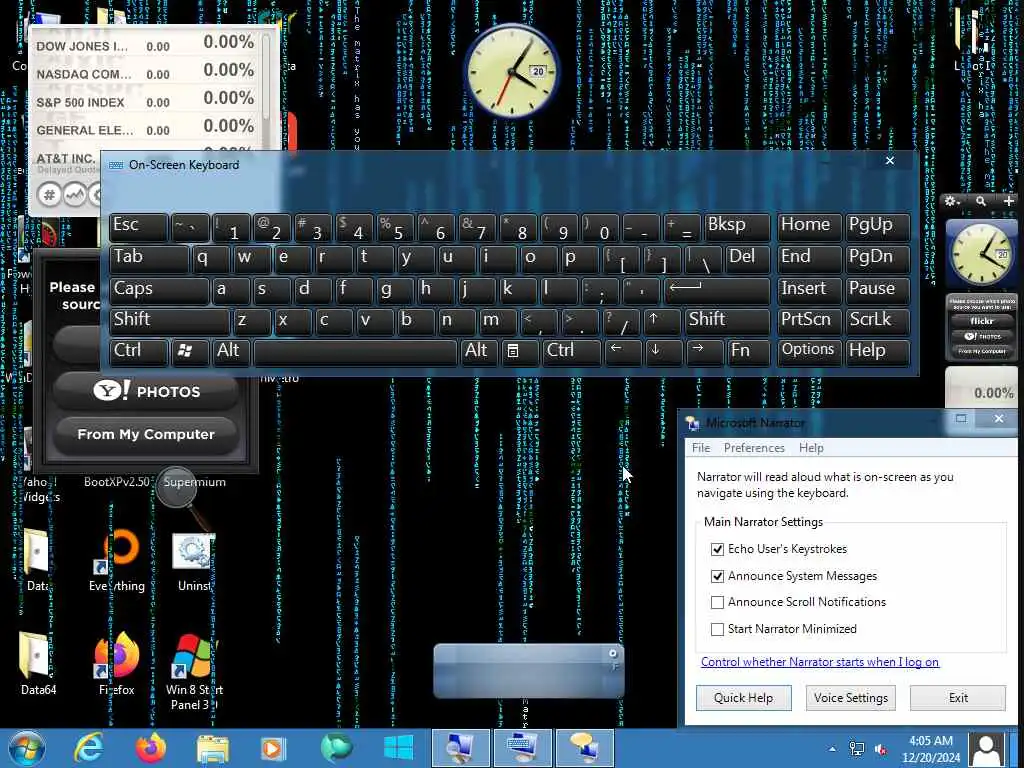Screen dimensions: 1024x768
Task: Click Quick Help button in Narrator
Action: (743, 697)
